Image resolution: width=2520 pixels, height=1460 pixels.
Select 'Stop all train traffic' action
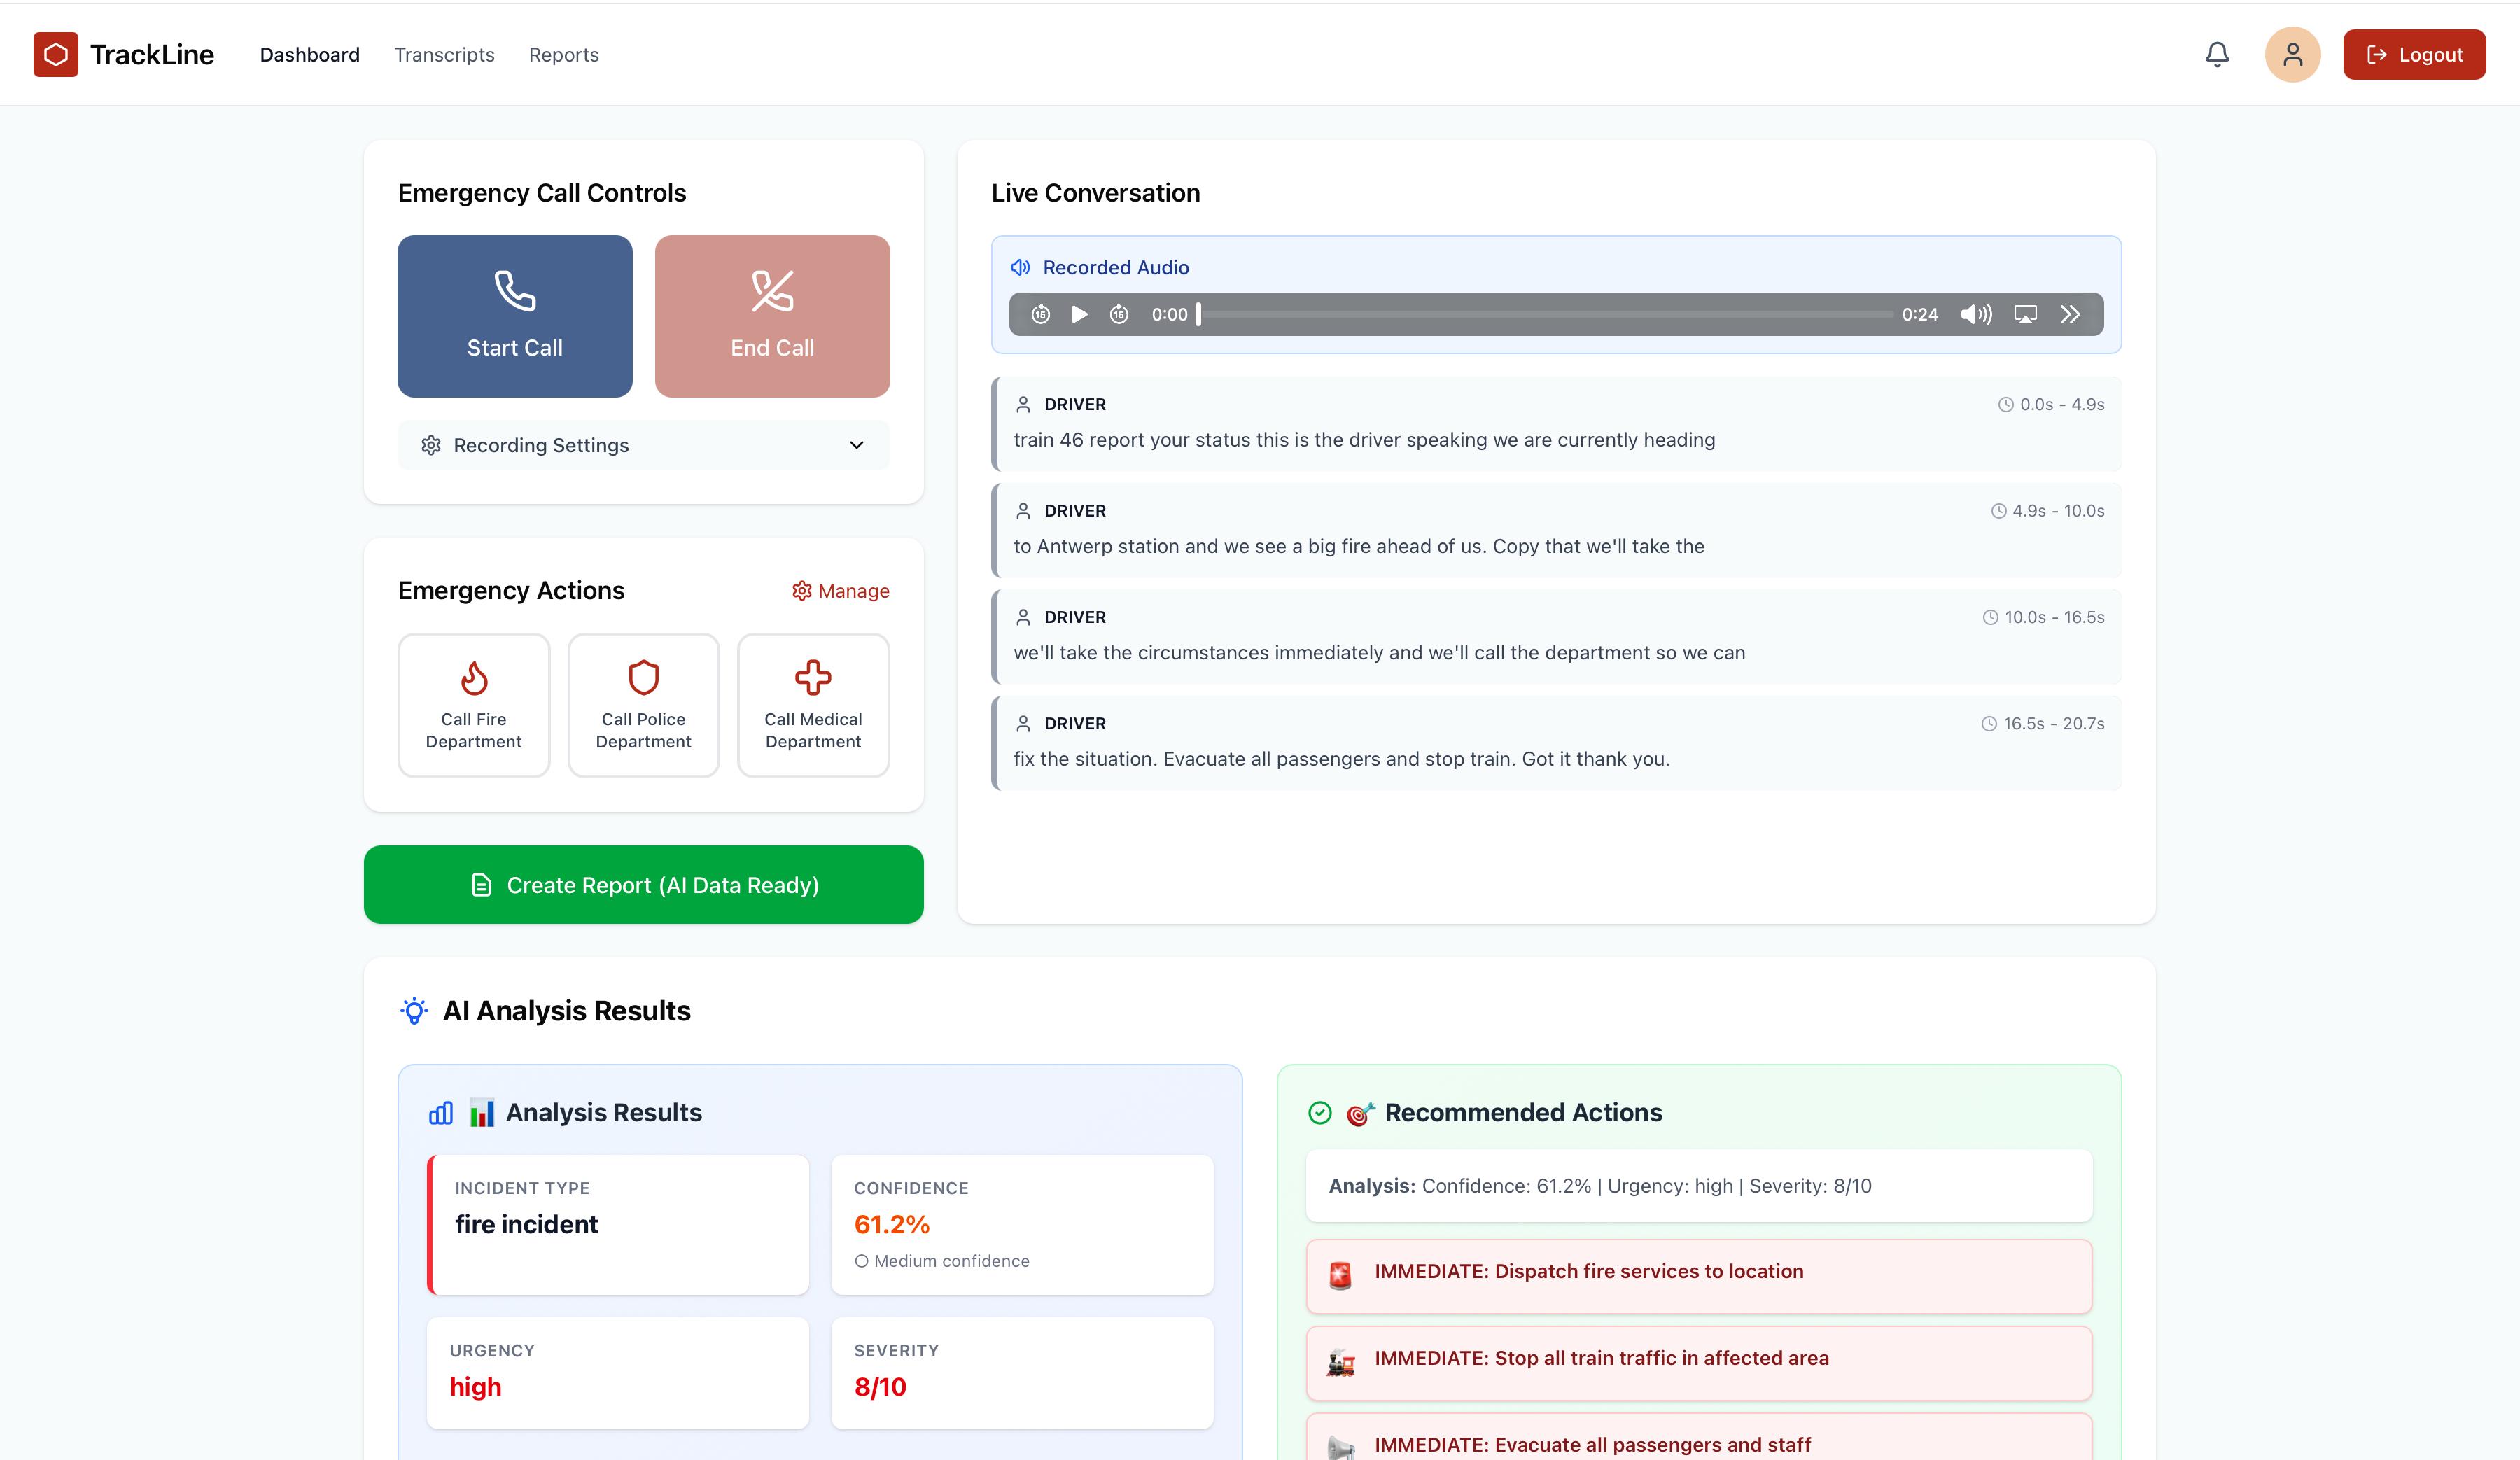(1699, 1363)
